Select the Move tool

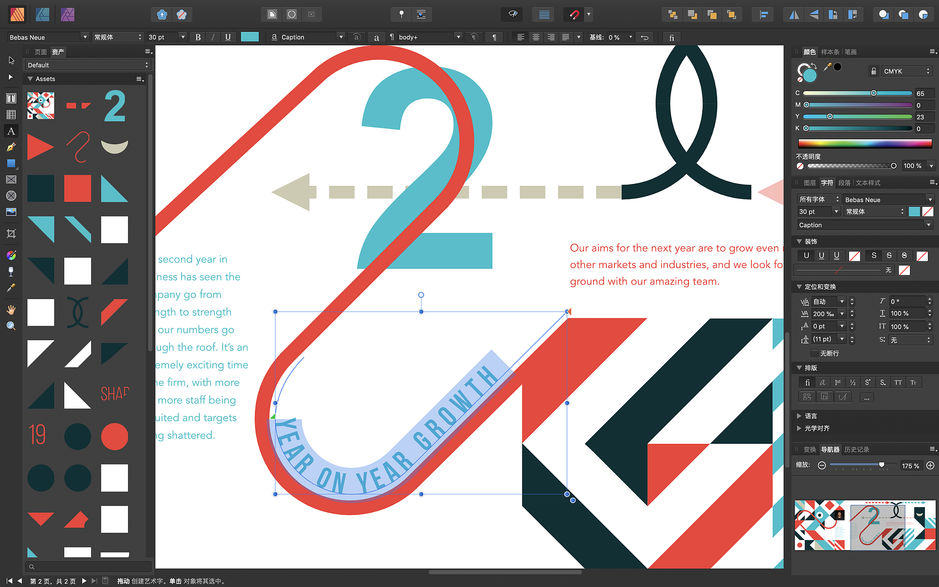(11, 59)
